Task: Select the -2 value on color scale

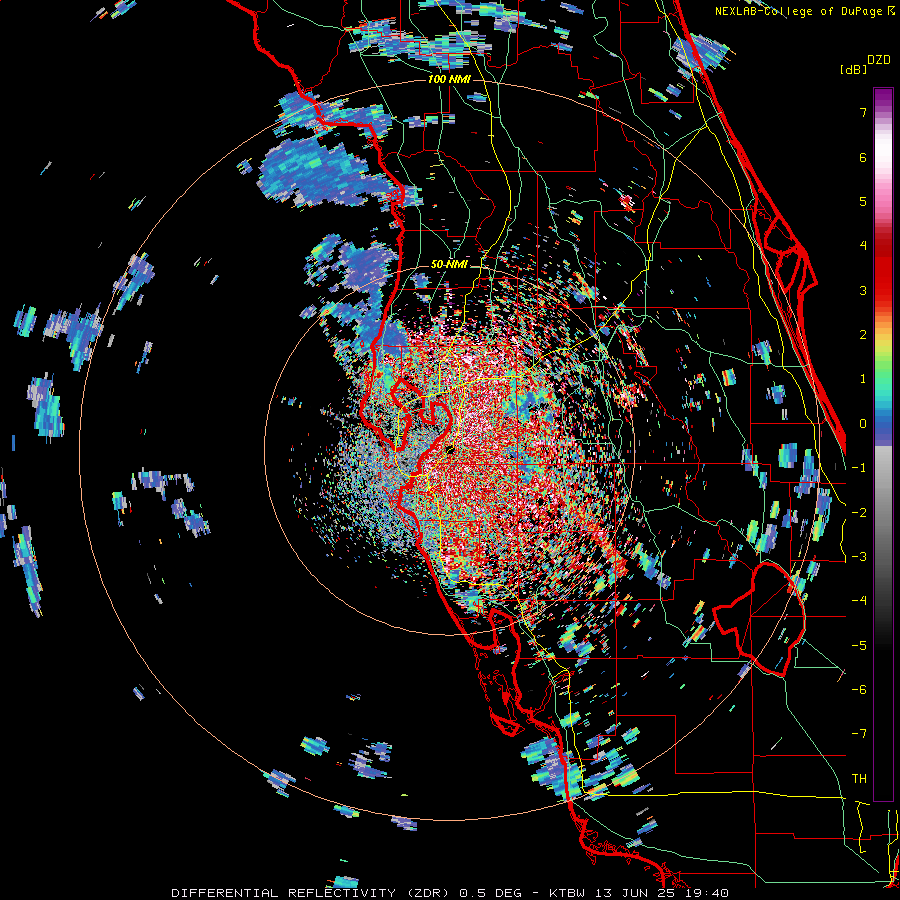Action: pyautogui.click(x=859, y=513)
